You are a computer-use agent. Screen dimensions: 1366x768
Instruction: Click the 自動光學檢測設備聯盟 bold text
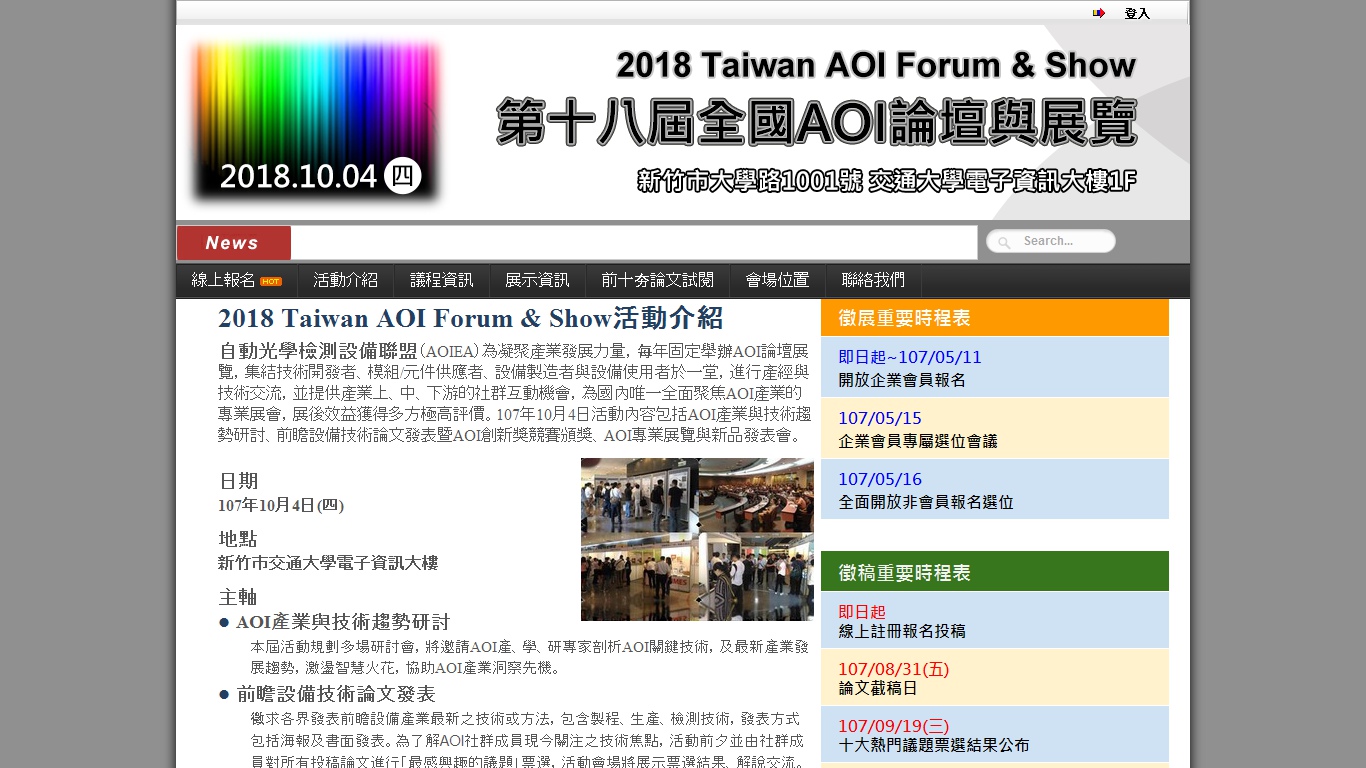tap(318, 351)
